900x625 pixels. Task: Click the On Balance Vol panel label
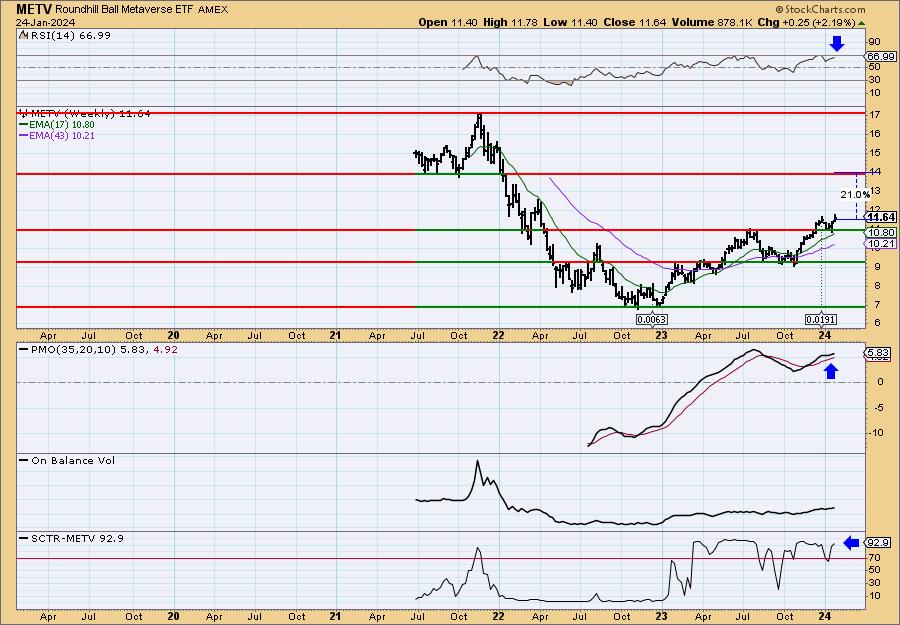click(73, 461)
